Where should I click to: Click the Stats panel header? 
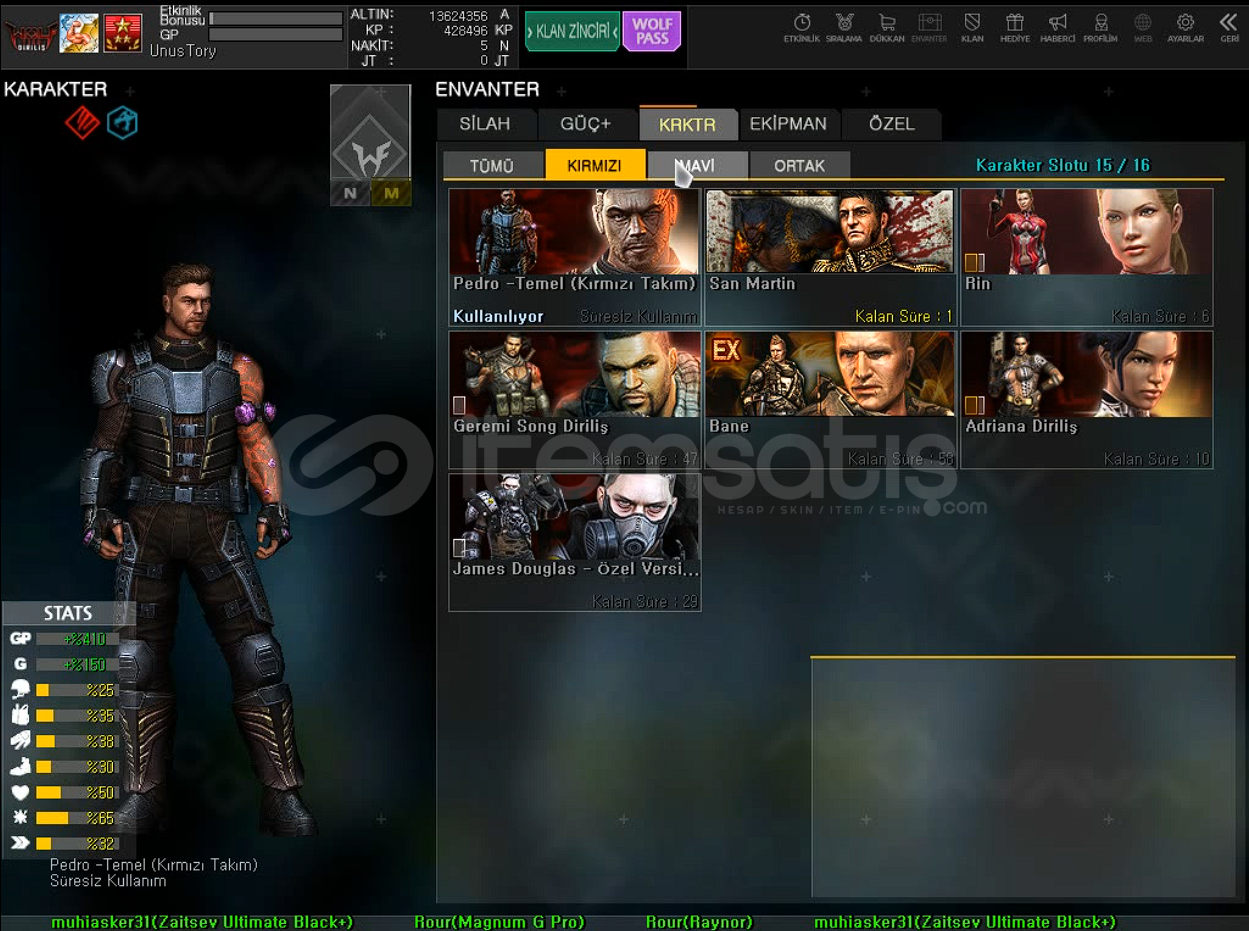click(68, 613)
